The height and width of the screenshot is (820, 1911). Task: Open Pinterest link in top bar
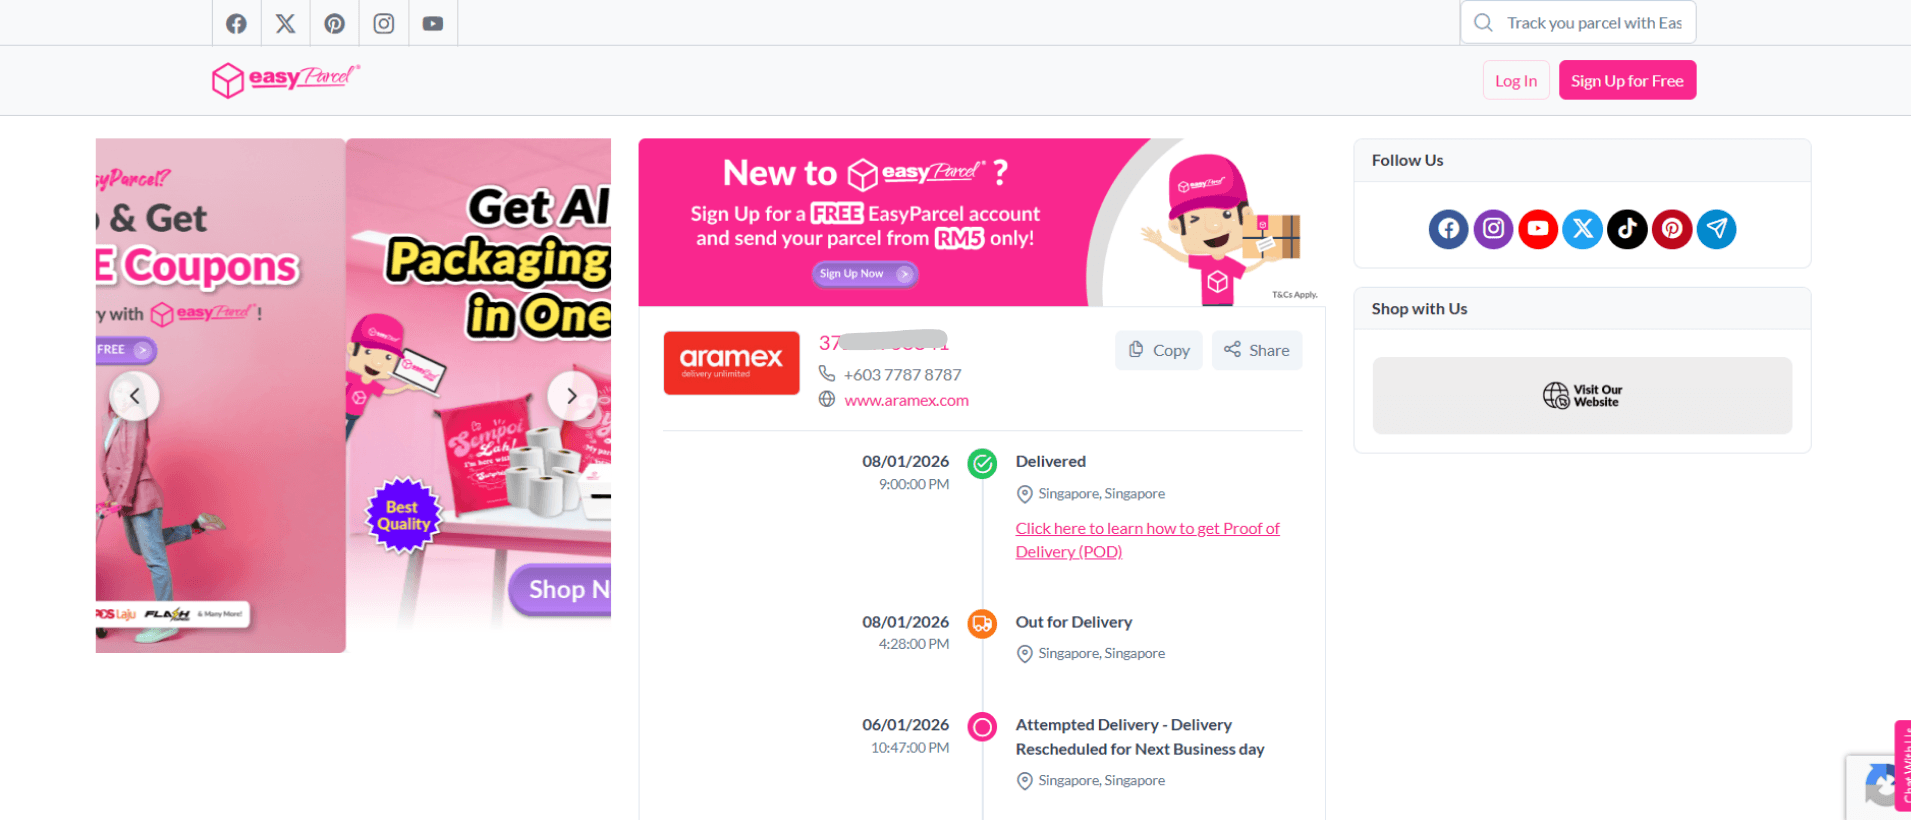[334, 23]
